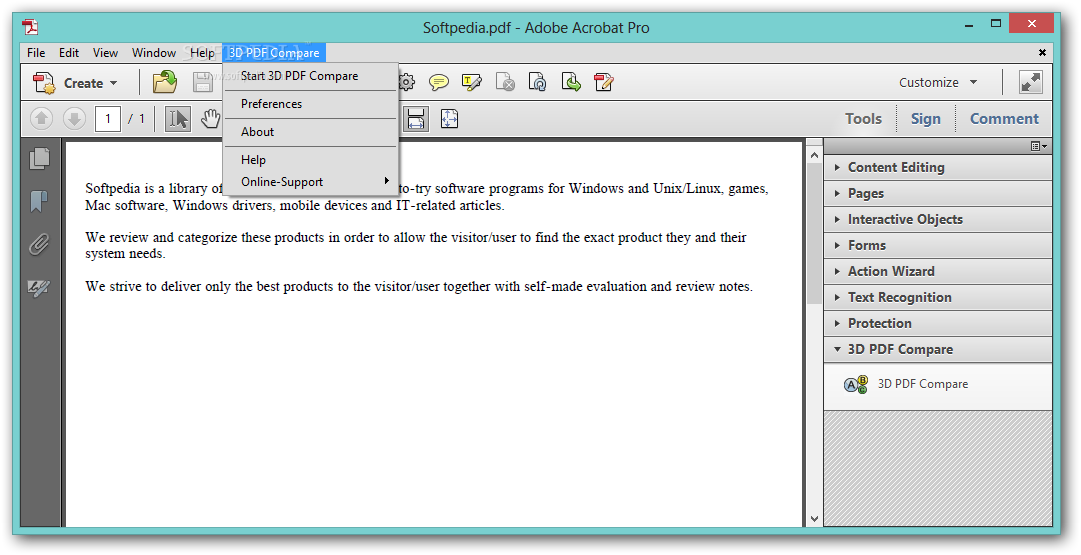The width and height of the screenshot is (1081, 555).
Task: Click the page number input field
Action: click(x=108, y=119)
